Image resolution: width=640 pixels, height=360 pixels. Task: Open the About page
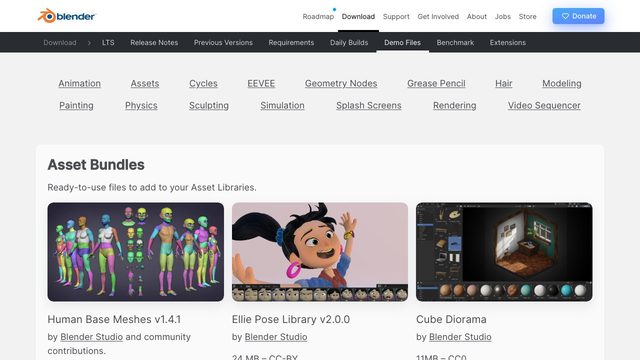coord(477,17)
